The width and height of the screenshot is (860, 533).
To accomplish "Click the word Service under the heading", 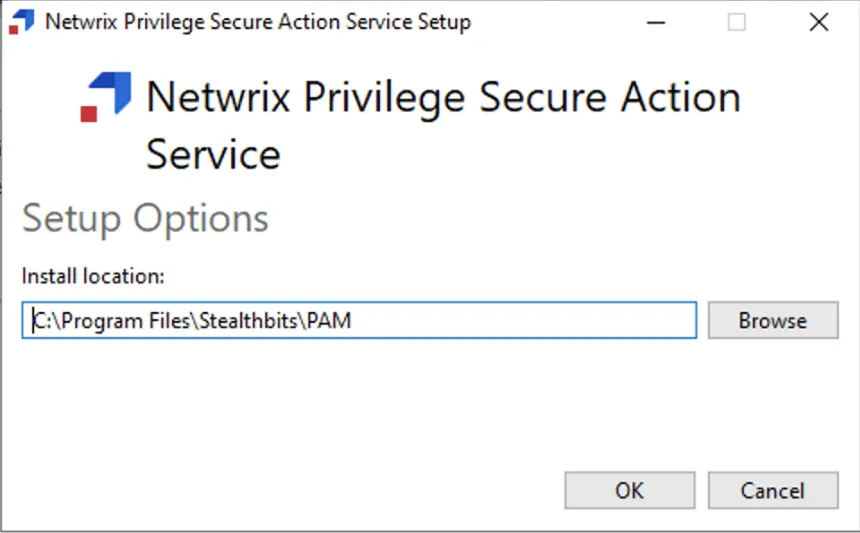I will (213, 155).
